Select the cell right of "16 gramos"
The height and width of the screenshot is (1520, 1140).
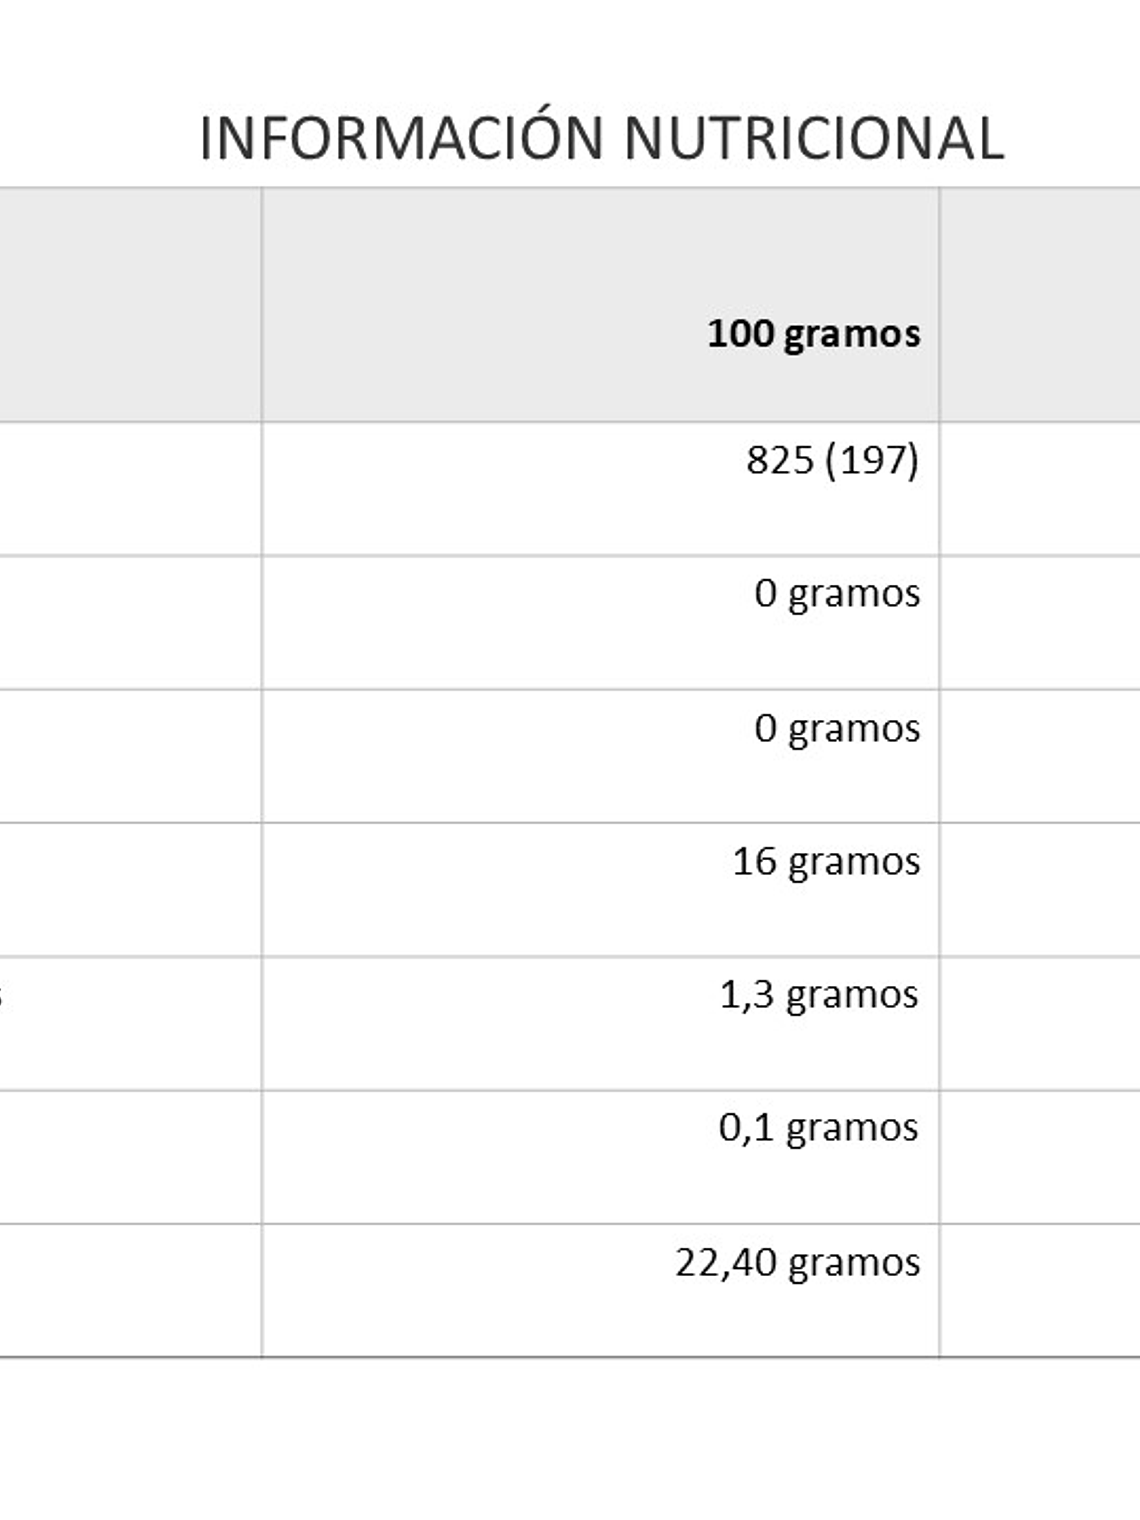pyautogui.click(x=1040, y=889)
